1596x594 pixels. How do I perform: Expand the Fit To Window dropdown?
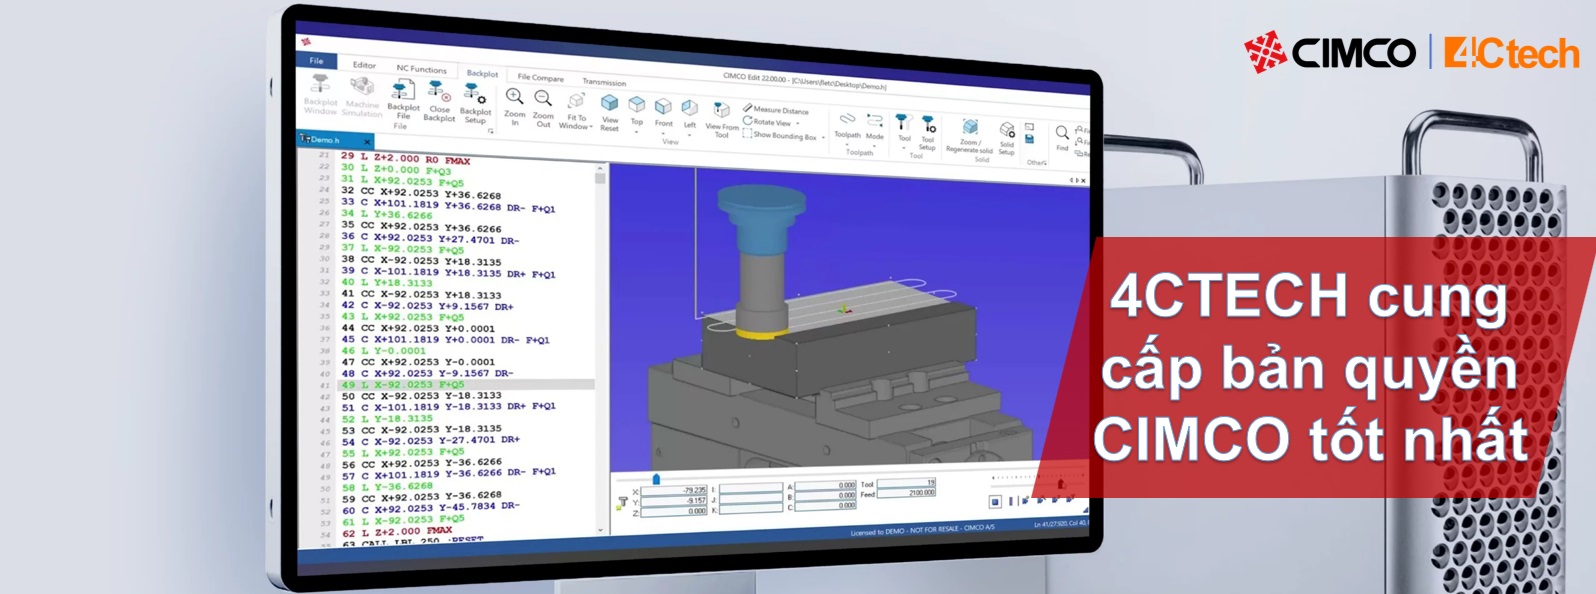pyautogui.click(x=591, y=127)
